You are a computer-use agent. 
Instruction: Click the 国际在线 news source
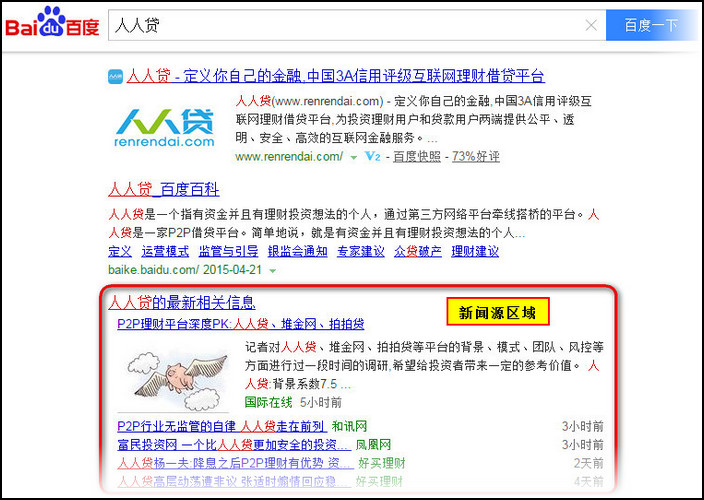click(x=268, y=402)
